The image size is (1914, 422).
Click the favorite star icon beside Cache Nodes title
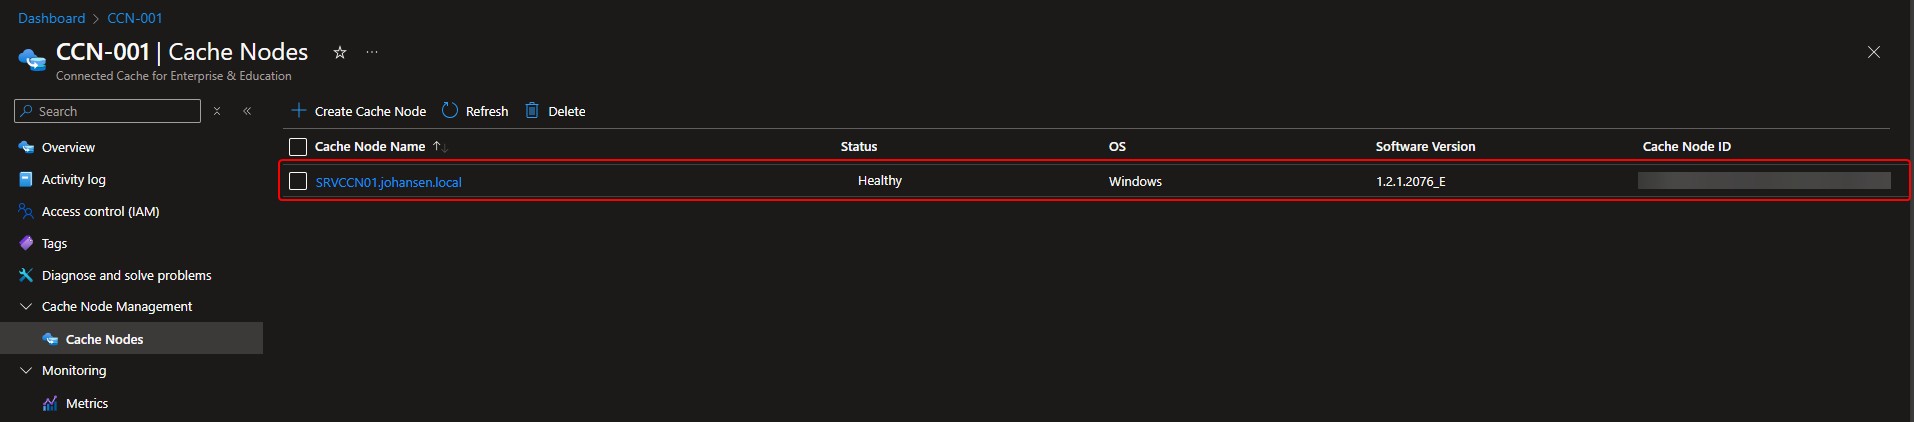340,52
